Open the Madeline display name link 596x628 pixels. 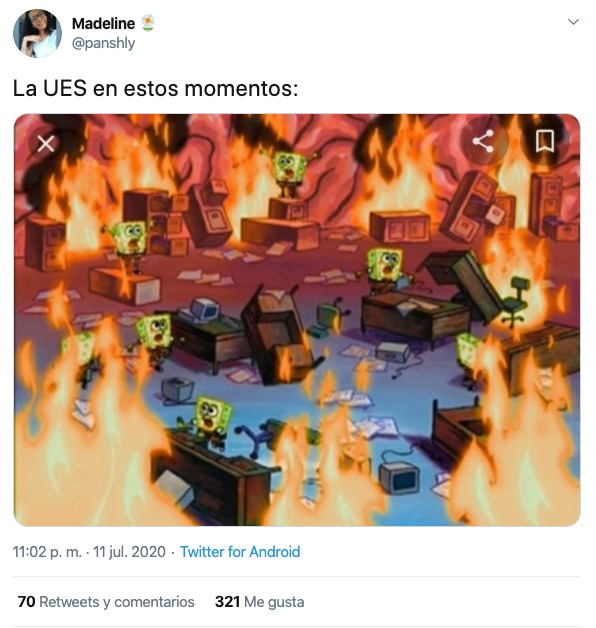[103, 24]
